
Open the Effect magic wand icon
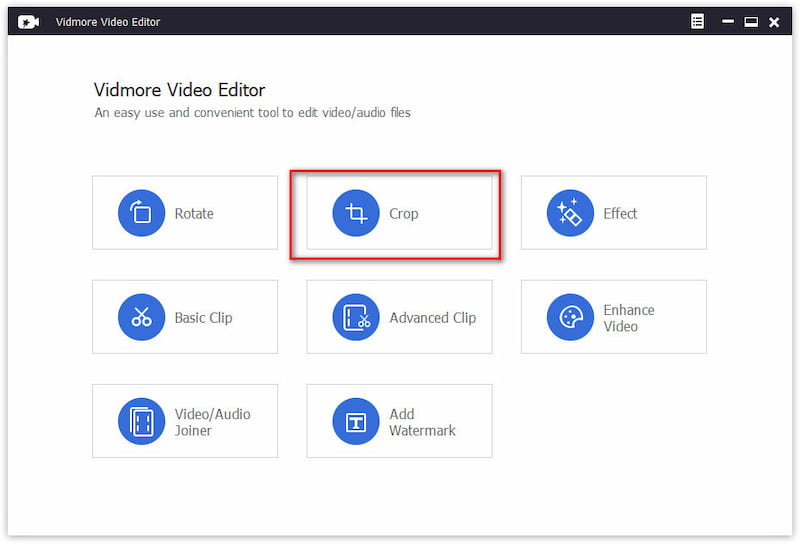pos(570,213)
